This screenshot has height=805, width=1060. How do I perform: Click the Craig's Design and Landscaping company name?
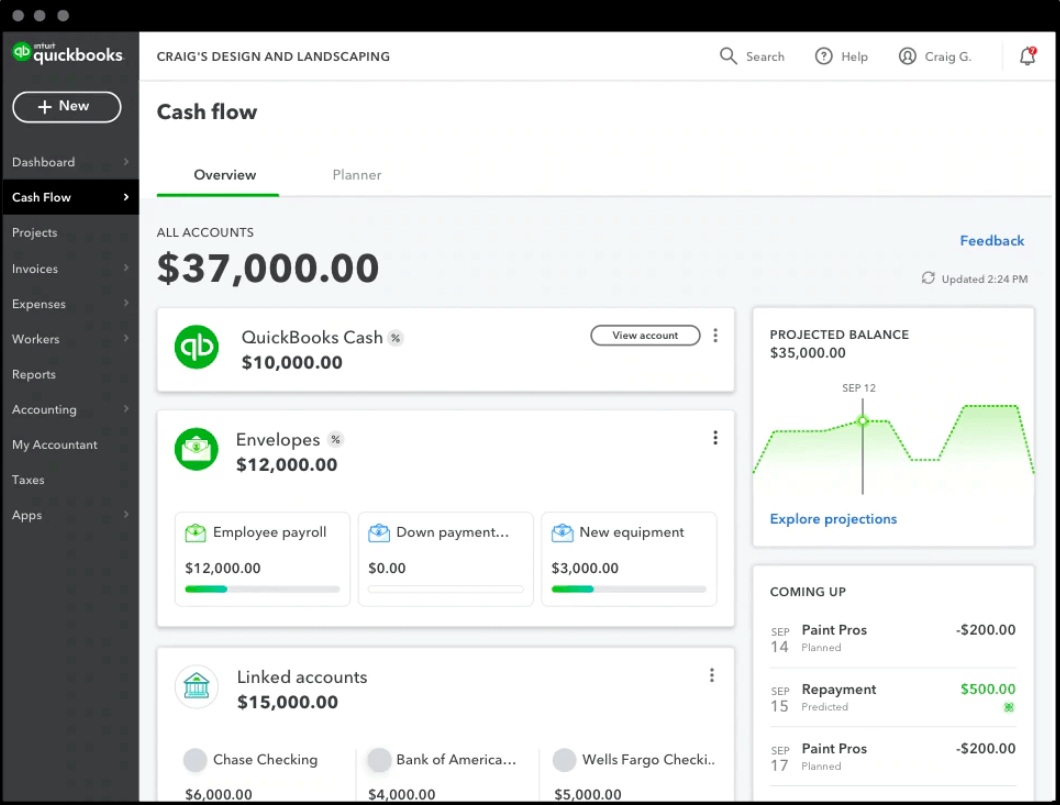(x=273, y=57)
